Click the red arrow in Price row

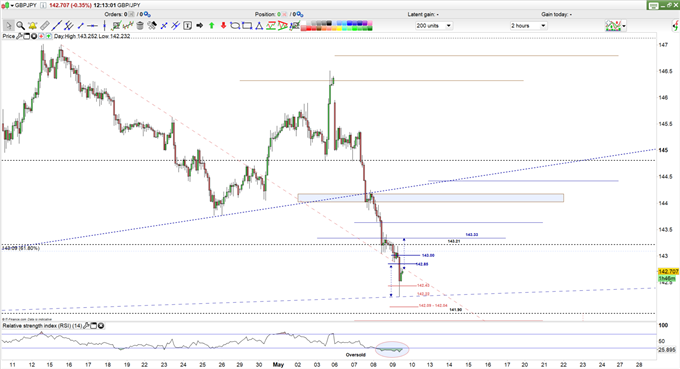(41, 36)
